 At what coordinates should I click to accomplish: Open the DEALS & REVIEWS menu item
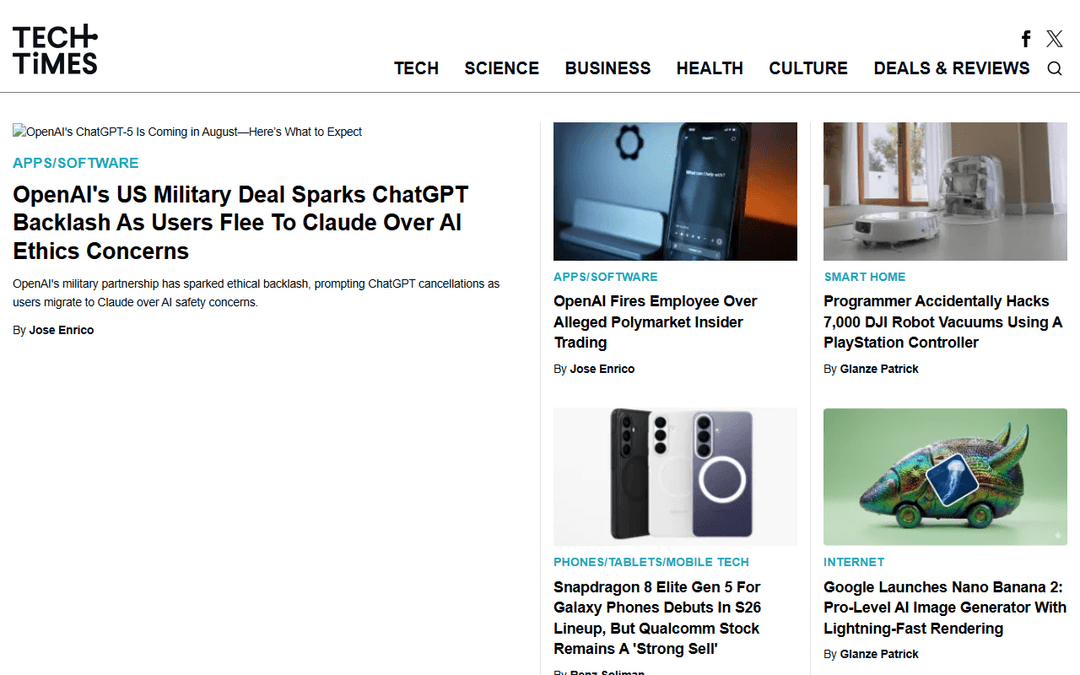[951, 68]
